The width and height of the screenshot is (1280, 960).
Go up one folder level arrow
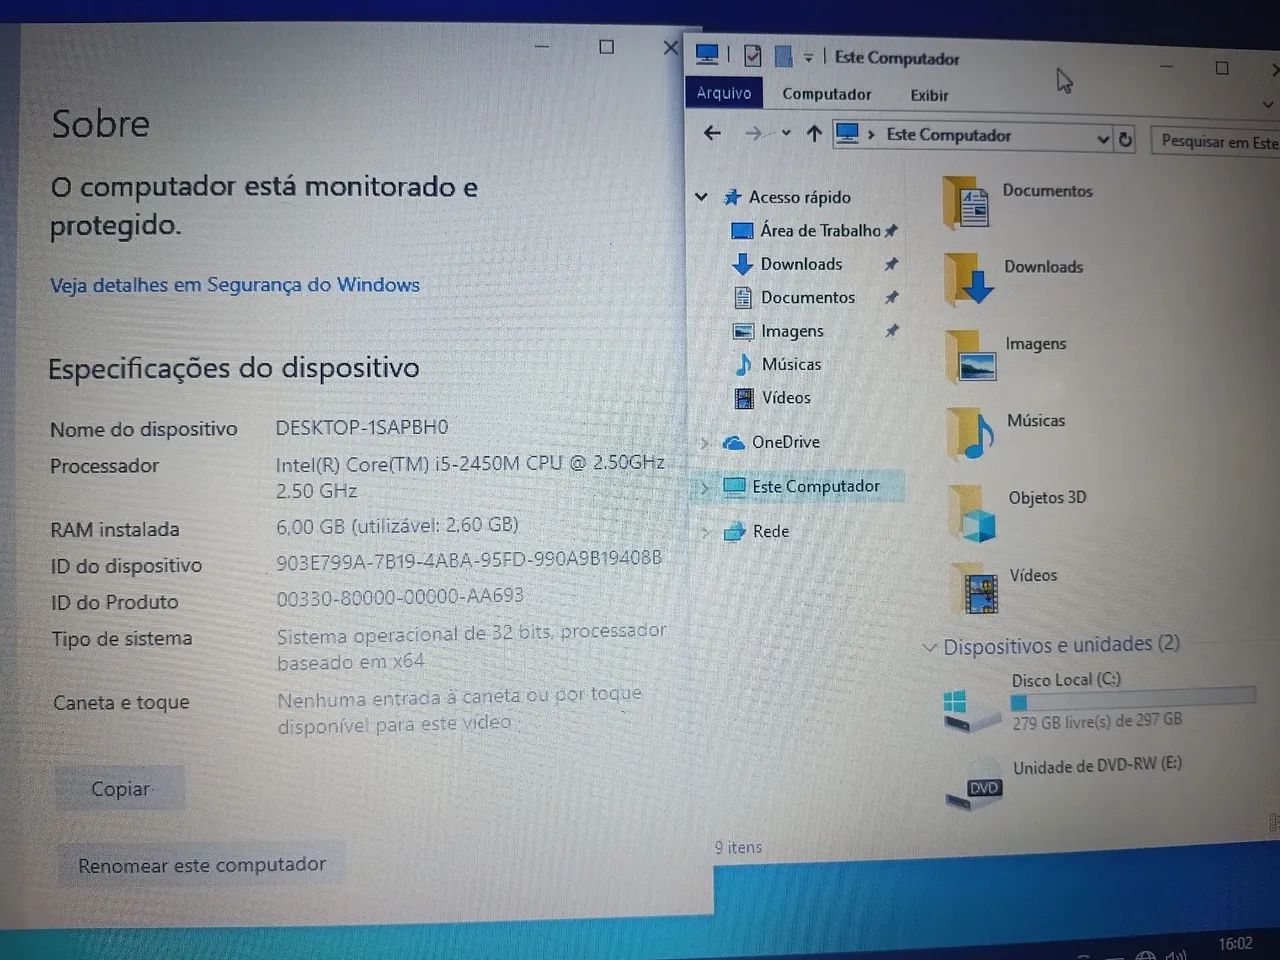click(814, 133)
